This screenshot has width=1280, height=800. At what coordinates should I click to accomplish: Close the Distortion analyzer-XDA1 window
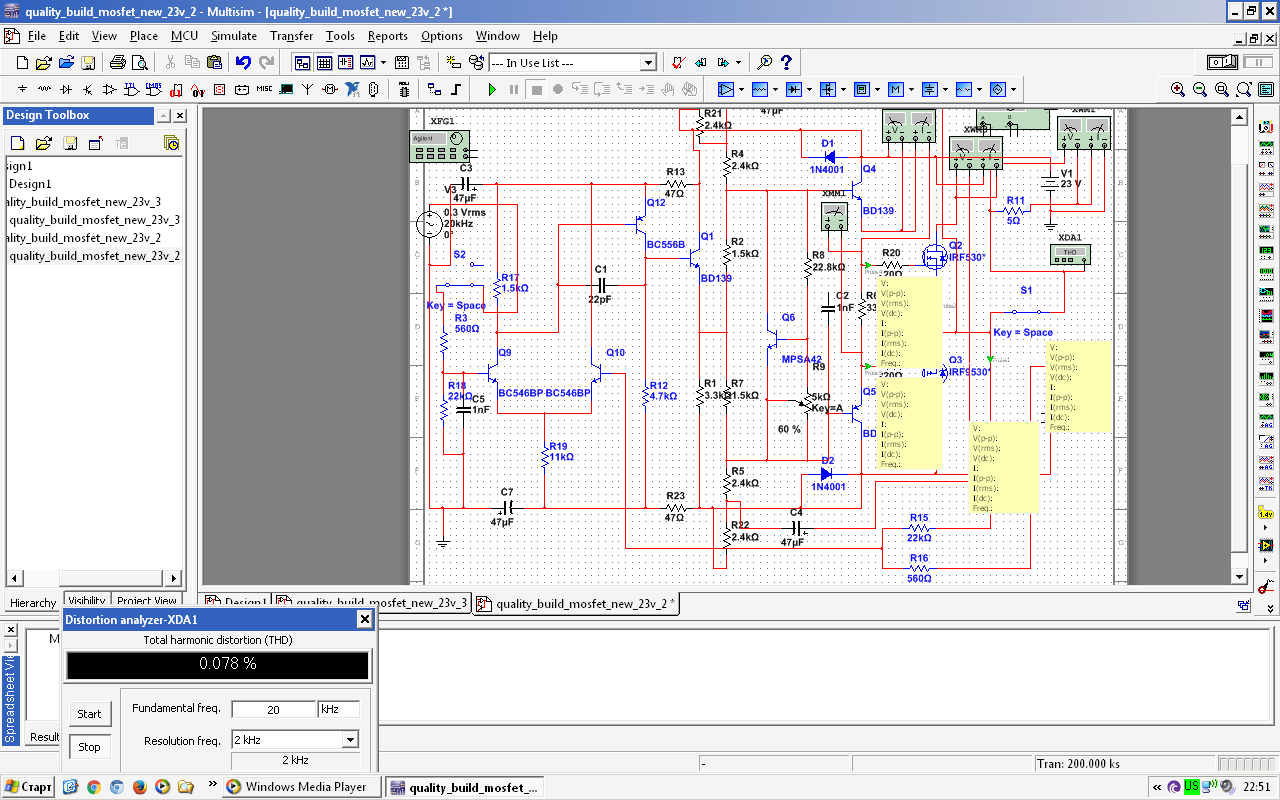click(x=364, y=620)
